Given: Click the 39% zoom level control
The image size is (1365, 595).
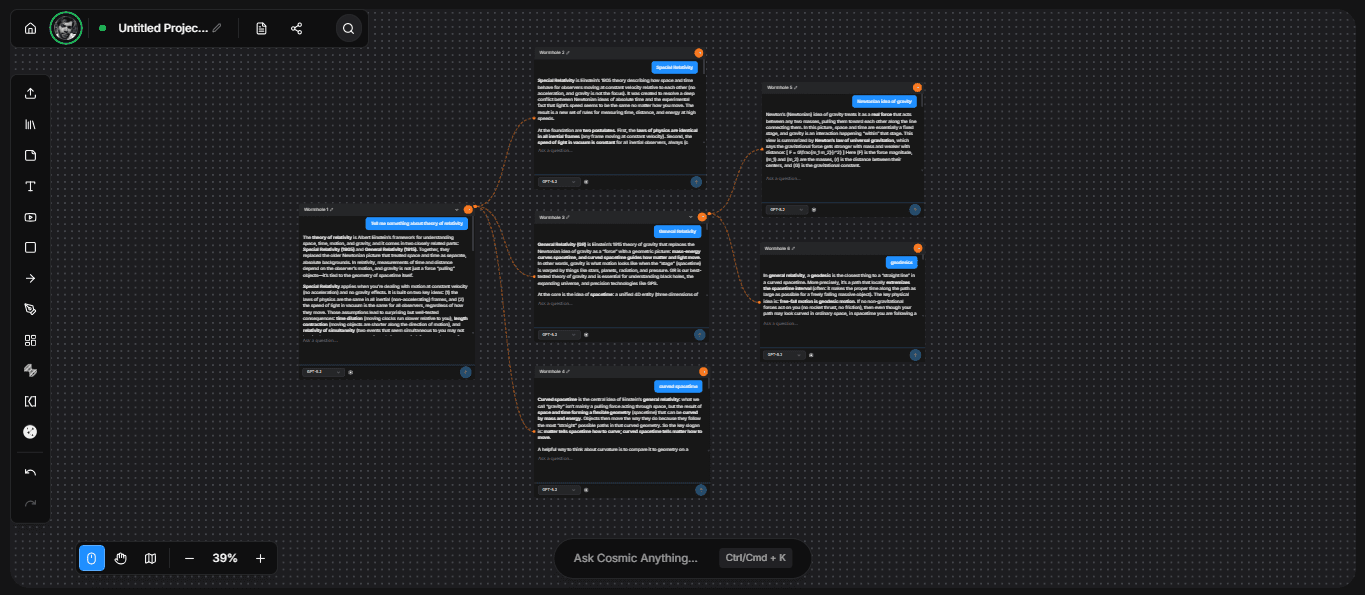Looking at the screenshot, I should click(x=224, y=558).
